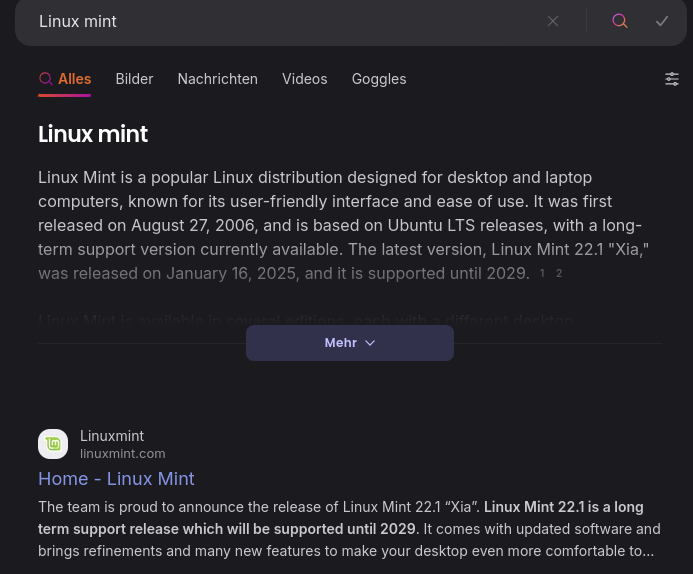Viewport: 693px width, 574px height.
Task: Open the search filter settings sliders icon
Action: pyautogui.click(x=672, y=79)
